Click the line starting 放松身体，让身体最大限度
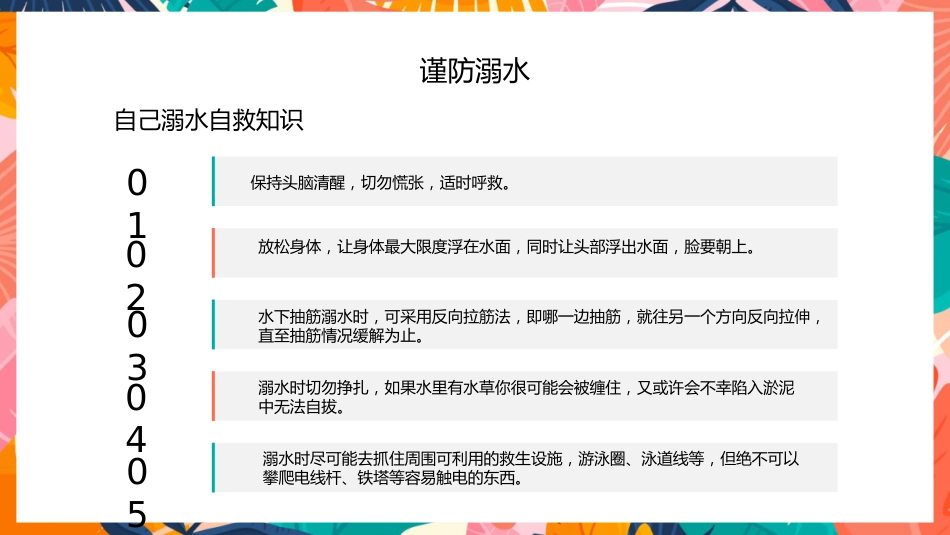The height and width of the screenshot is (535, 950). [x=508, y=247]
